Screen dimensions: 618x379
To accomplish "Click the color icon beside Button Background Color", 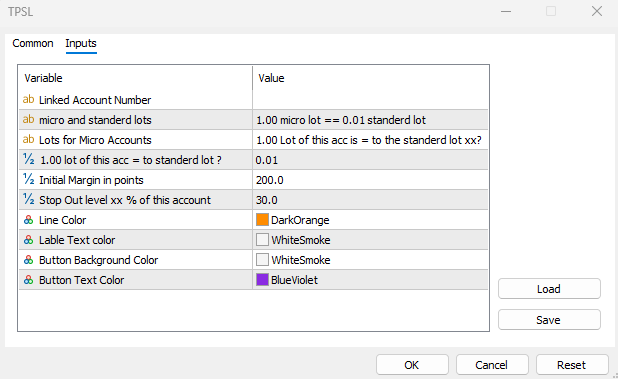I will click(x=28, y=260).
